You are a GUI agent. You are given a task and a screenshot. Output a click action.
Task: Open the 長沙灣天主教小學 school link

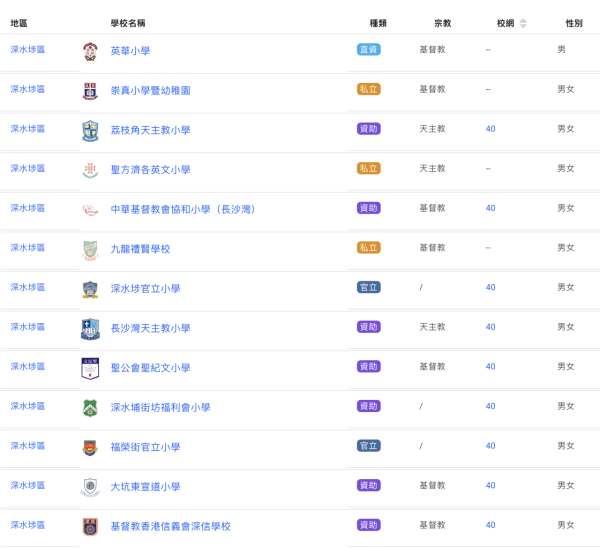click(150, 328)
